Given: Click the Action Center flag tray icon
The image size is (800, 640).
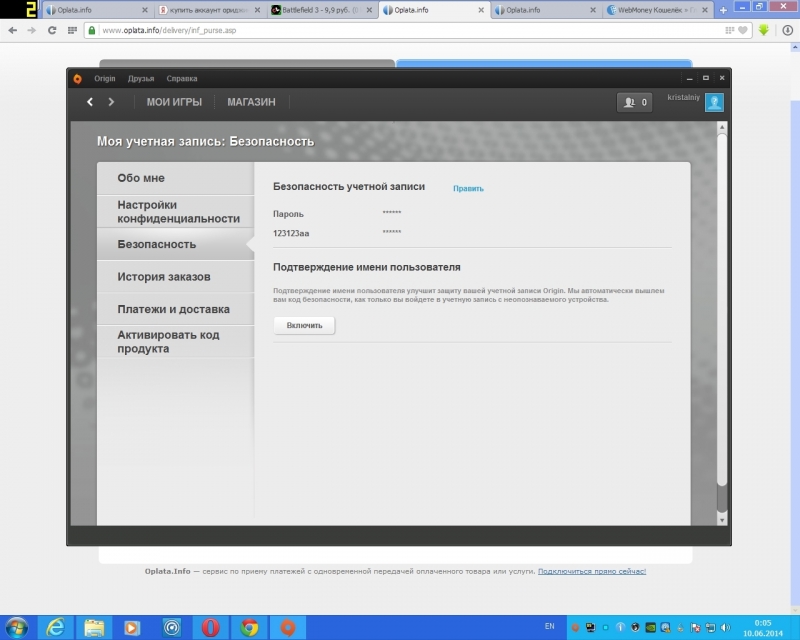Looking at the screenshot, I should [x=695, y=627].
